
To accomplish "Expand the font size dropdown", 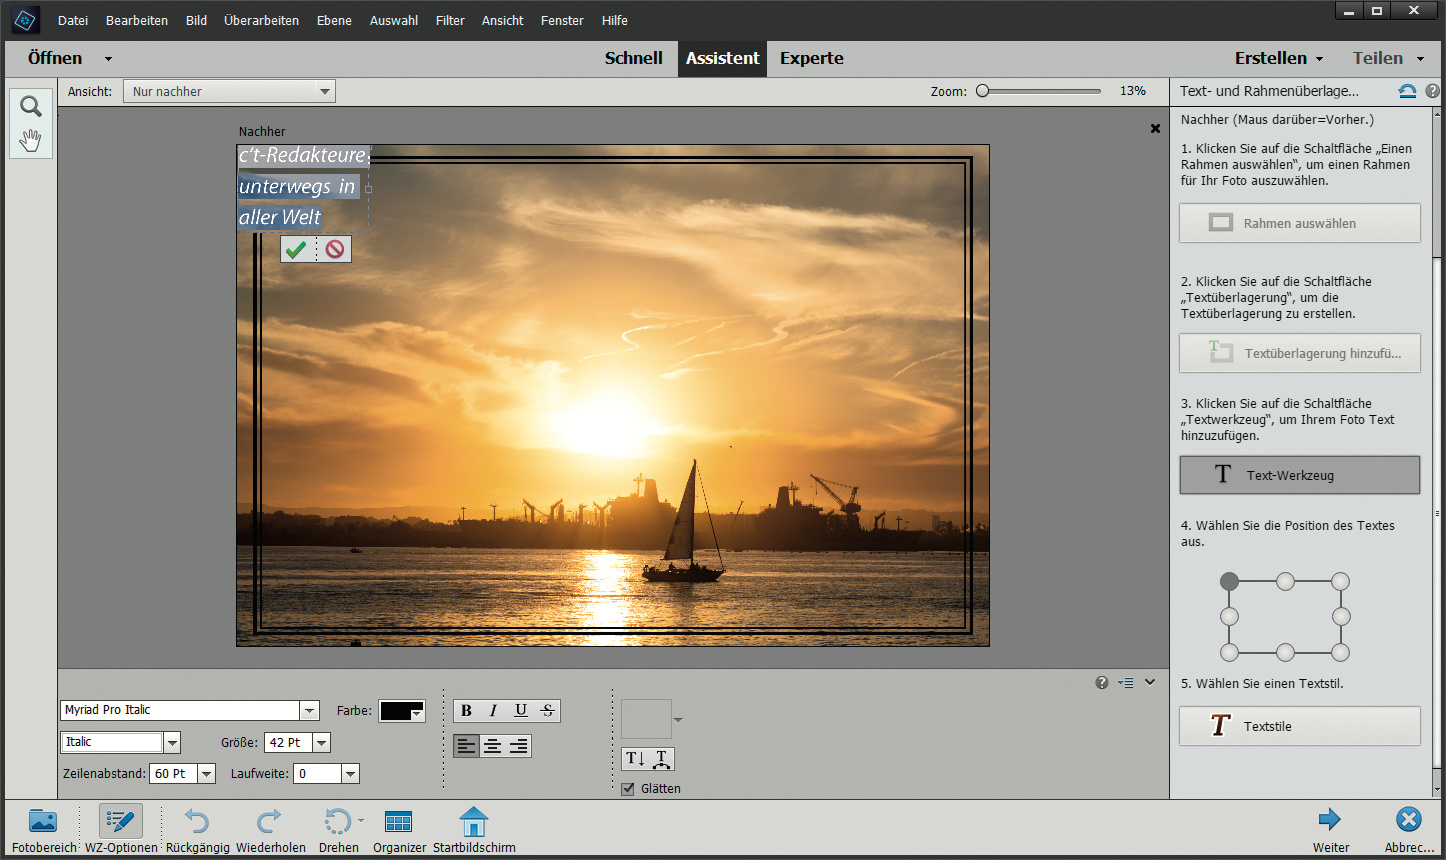I will 321,743.
